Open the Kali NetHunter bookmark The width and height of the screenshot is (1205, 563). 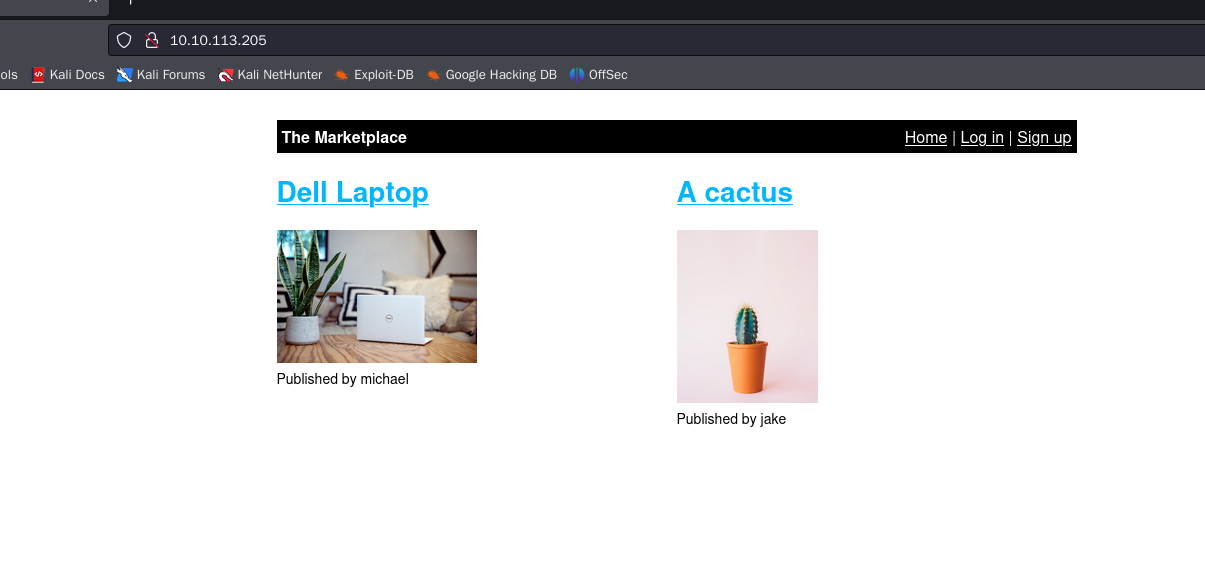pos(270,74)
